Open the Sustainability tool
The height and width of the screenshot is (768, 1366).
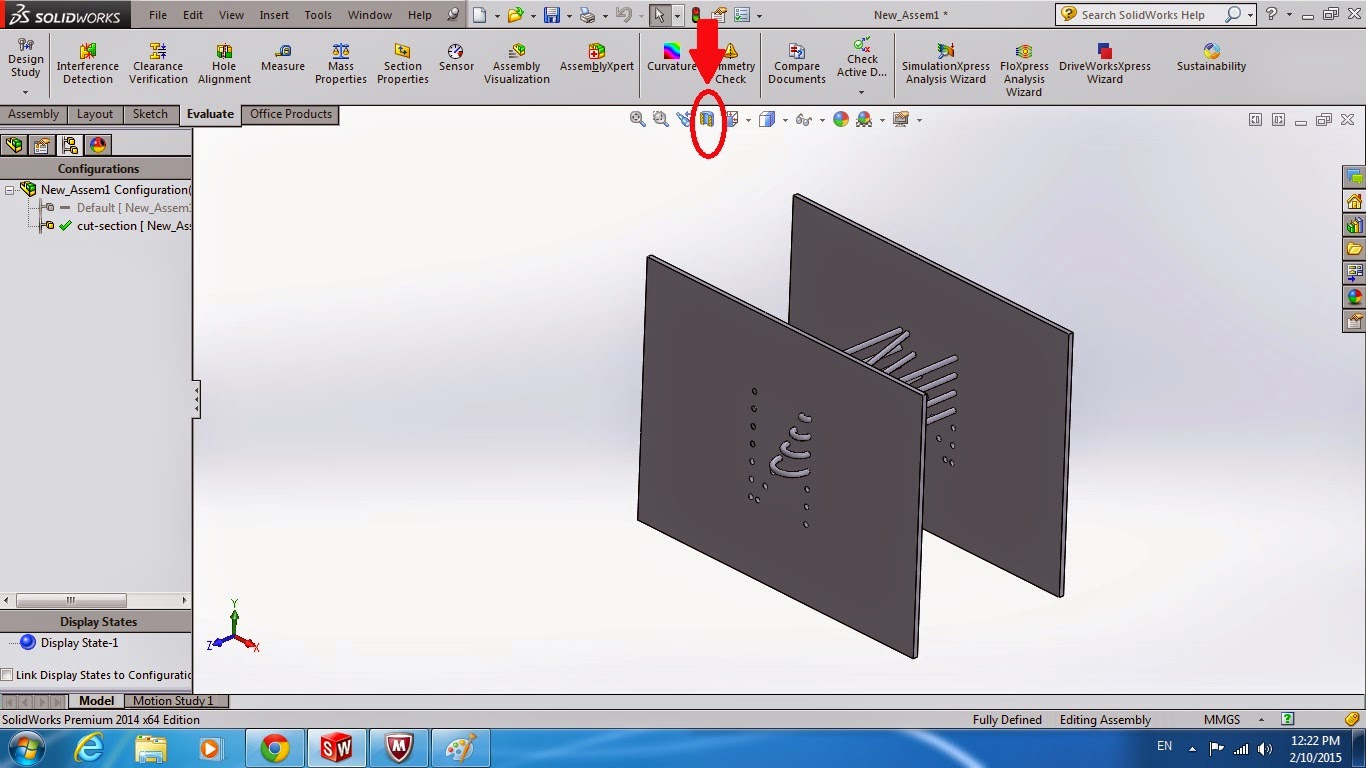click(1212, 58)
